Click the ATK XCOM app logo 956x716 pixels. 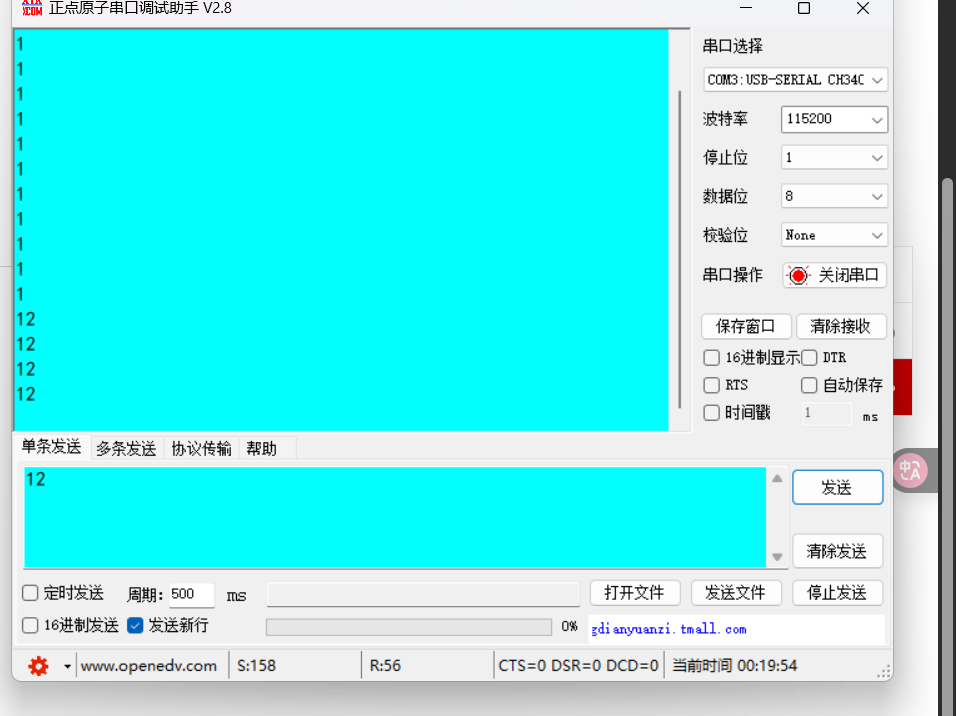click(32, 8)
